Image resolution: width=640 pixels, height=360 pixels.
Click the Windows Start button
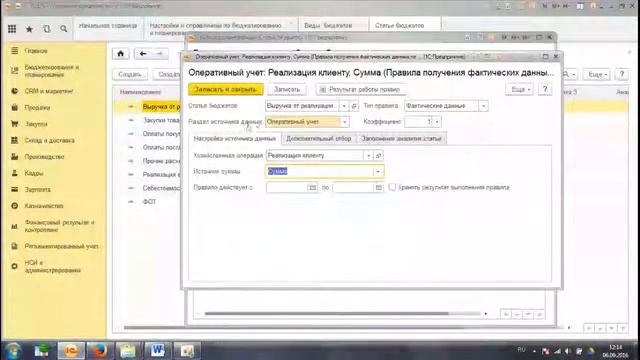13,351
